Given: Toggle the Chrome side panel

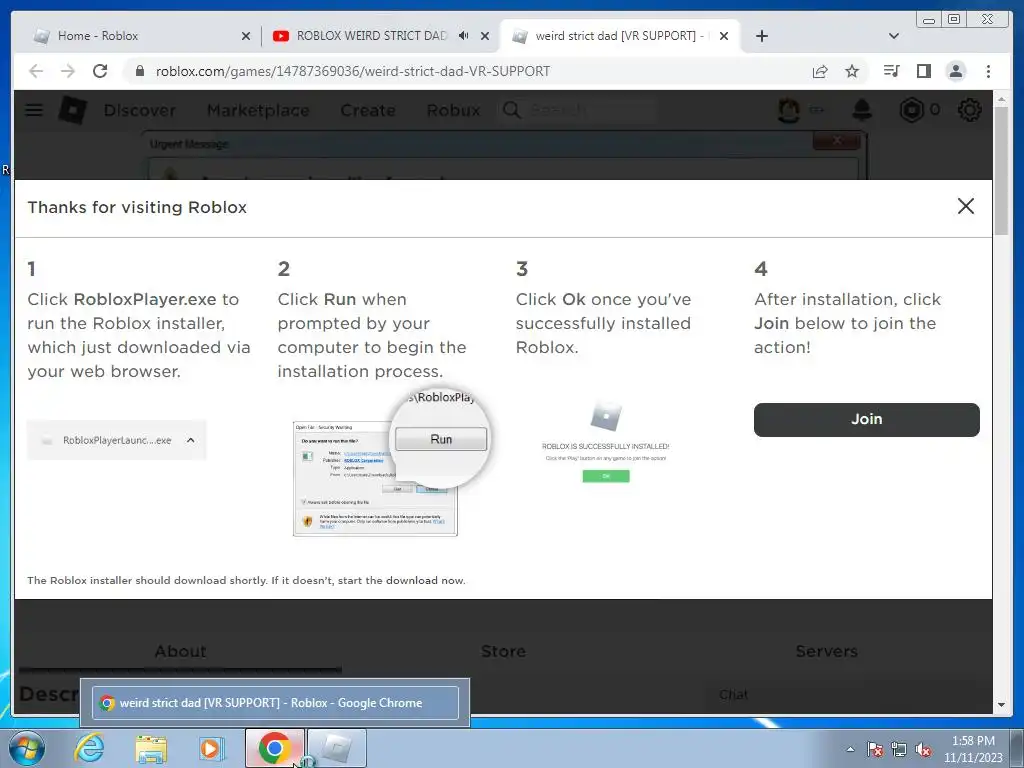Looking at the screenshot, I should 923,71.
